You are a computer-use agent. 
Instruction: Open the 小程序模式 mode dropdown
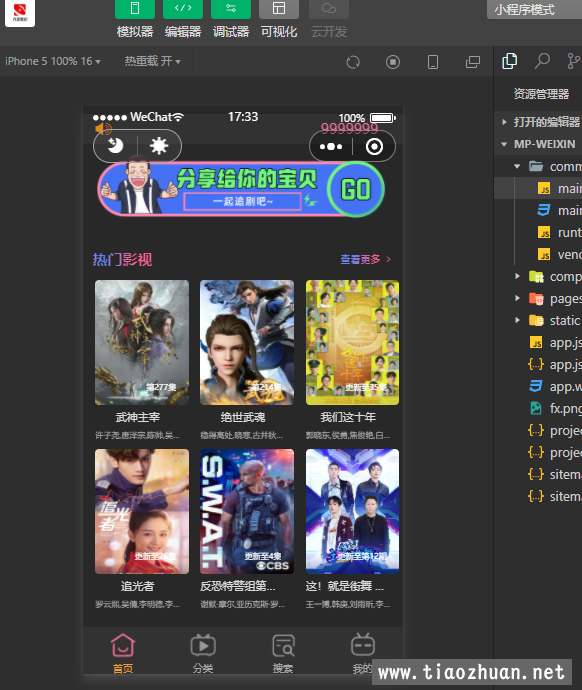534,9
